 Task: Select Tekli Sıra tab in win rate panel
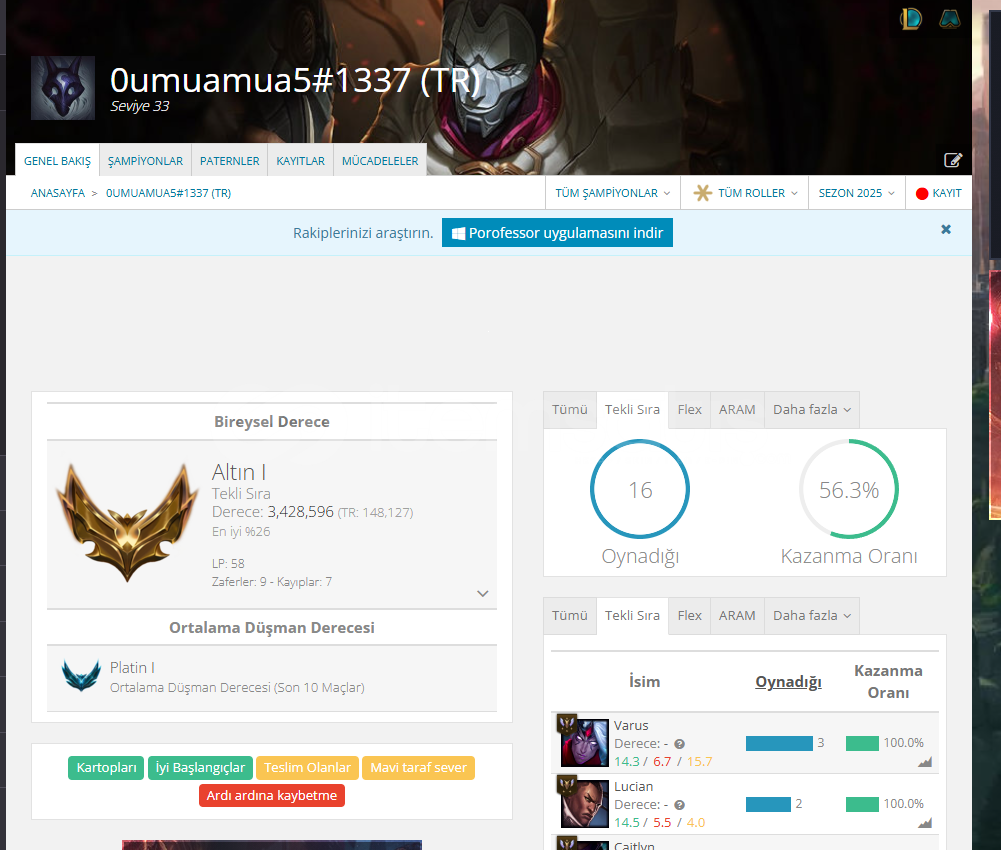click(633, 409)
